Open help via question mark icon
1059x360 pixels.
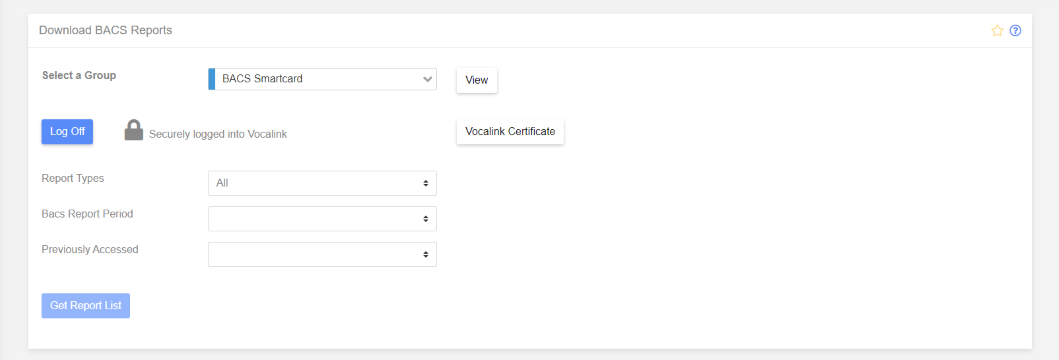(x=1015, y=30)
